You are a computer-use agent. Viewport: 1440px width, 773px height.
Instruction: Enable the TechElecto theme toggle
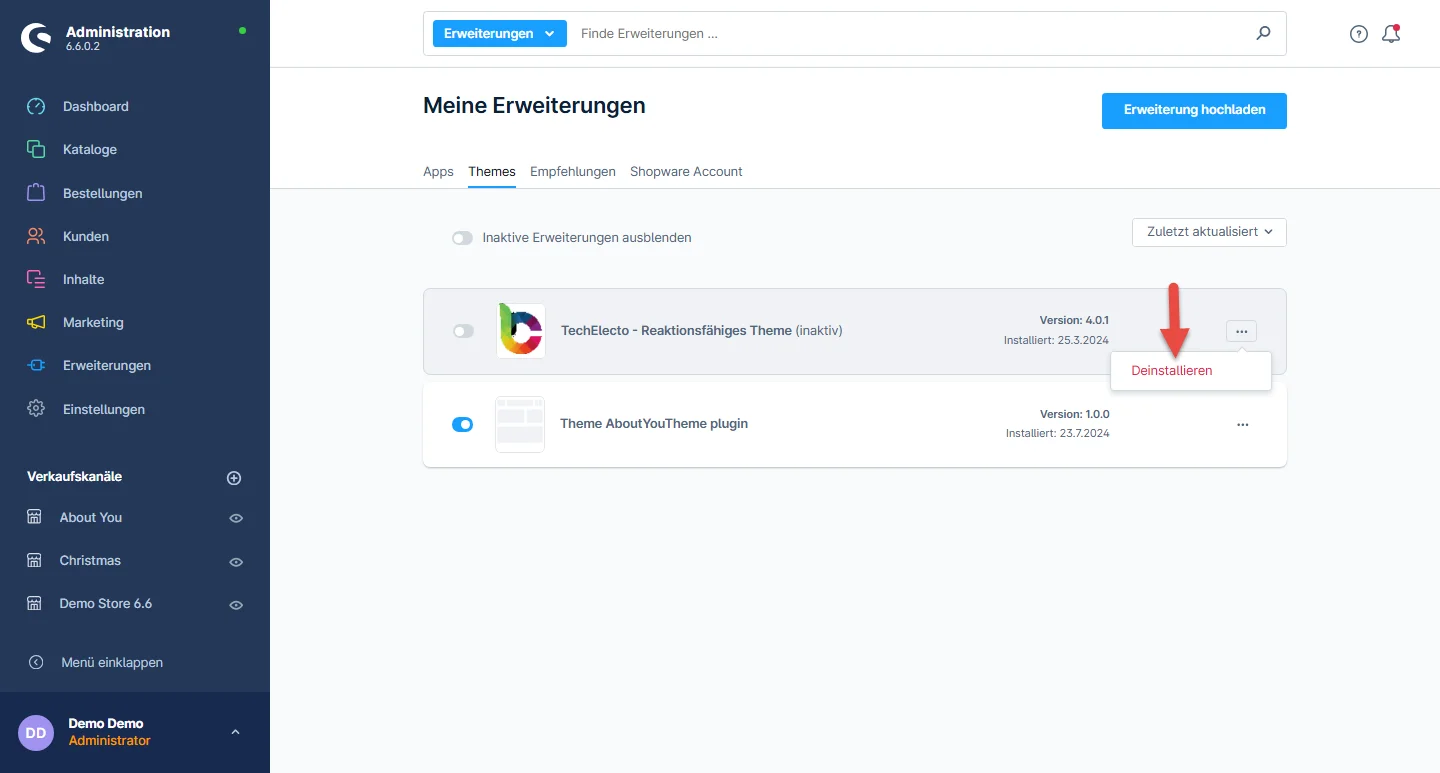click(x=463, y=331)
